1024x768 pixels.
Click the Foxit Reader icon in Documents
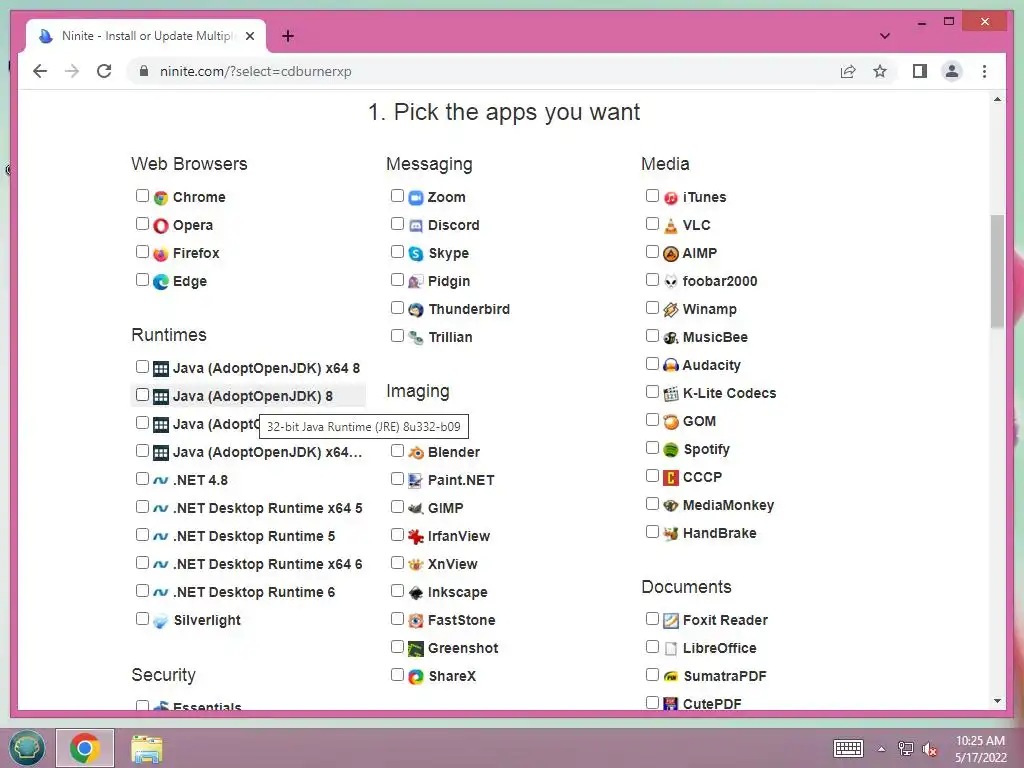point(671,620)
